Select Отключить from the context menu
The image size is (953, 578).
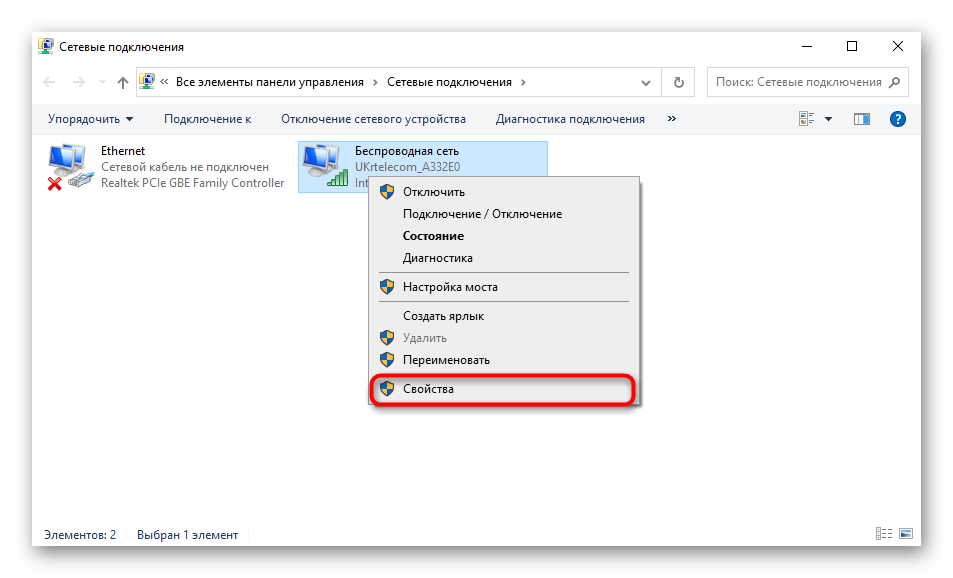point(433,192)
